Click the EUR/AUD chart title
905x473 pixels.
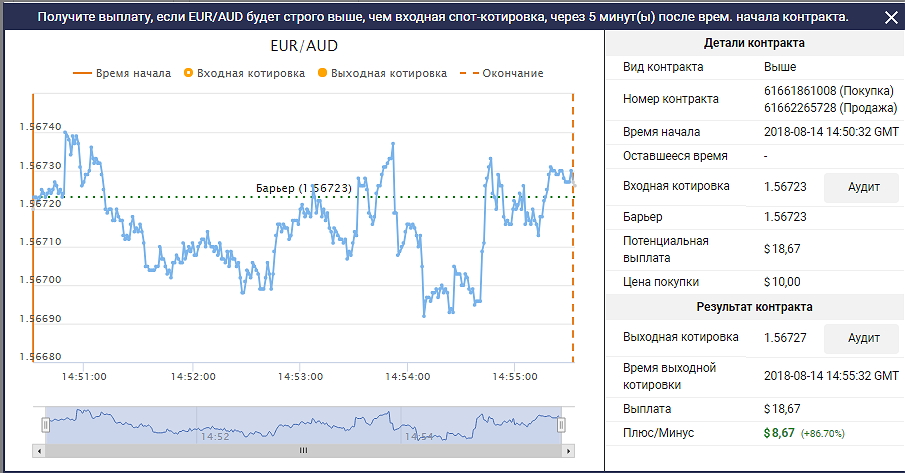click(304, 46)
